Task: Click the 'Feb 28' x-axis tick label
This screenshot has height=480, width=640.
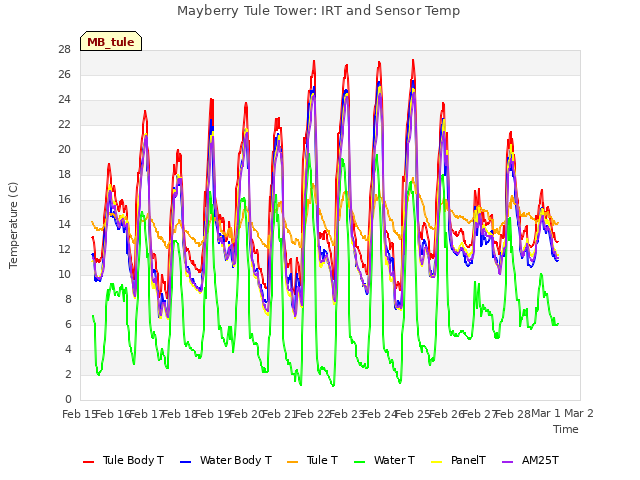Action: [513, 414]
